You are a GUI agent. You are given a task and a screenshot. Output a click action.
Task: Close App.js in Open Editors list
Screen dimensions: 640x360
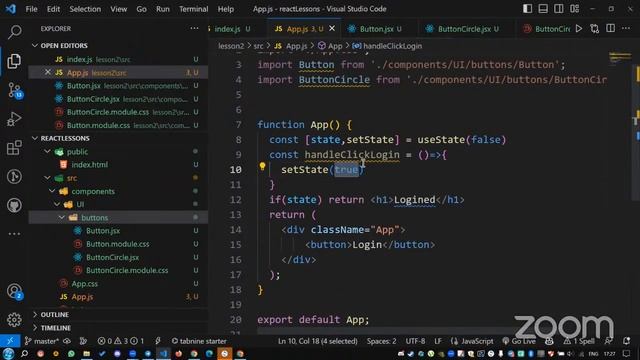[x=47, y=72]
